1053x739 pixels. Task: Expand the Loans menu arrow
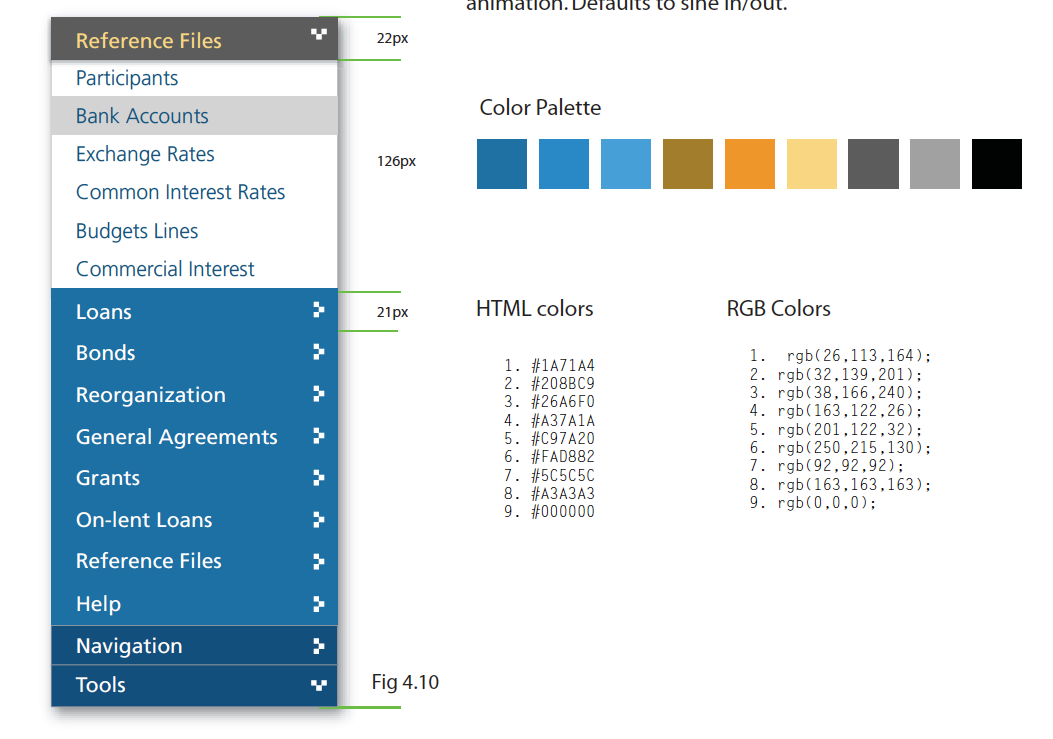319,311
